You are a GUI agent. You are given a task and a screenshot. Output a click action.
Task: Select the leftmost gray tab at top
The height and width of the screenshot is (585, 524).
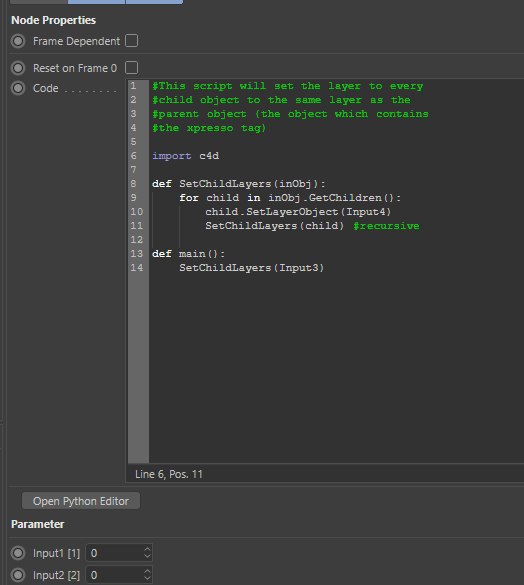click(39, 2)
